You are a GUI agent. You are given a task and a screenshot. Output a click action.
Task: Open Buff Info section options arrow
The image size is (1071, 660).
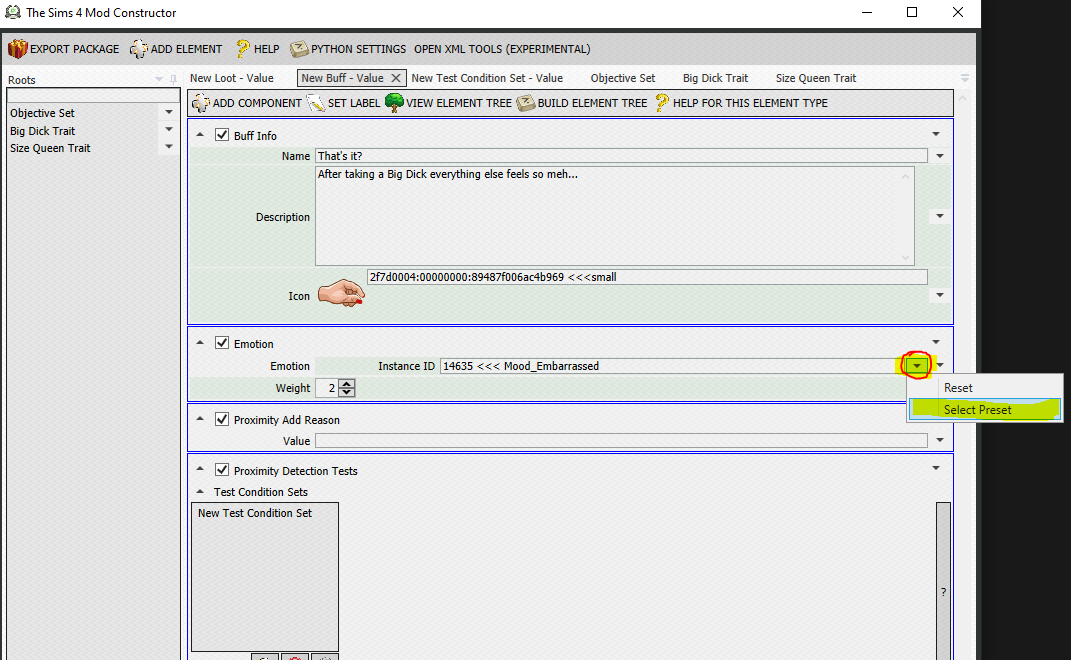point(936,134)
